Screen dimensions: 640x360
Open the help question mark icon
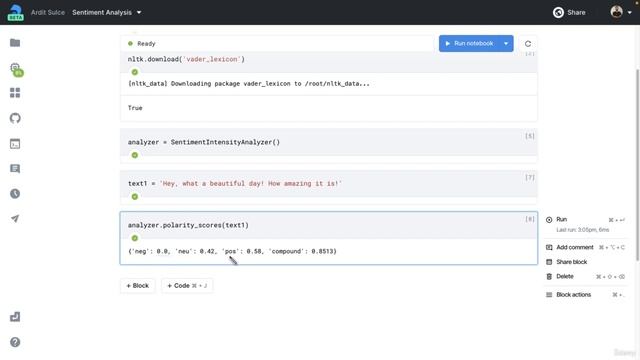(15, 342)
